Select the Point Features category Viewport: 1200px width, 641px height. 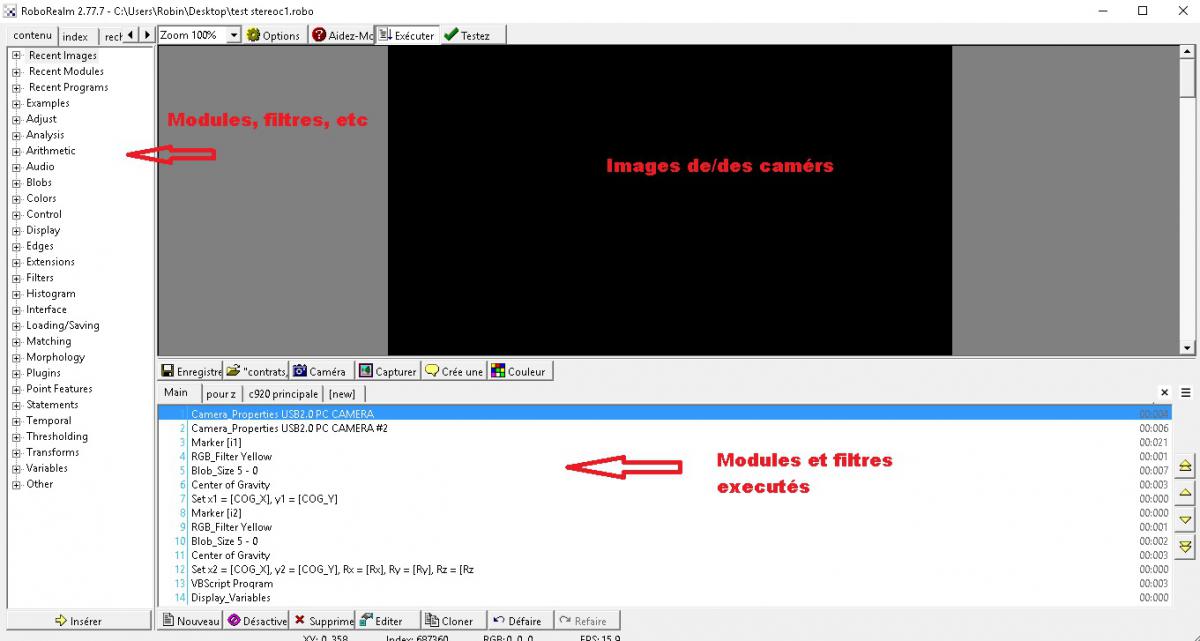pyautogui.click(x=59, y=389)
